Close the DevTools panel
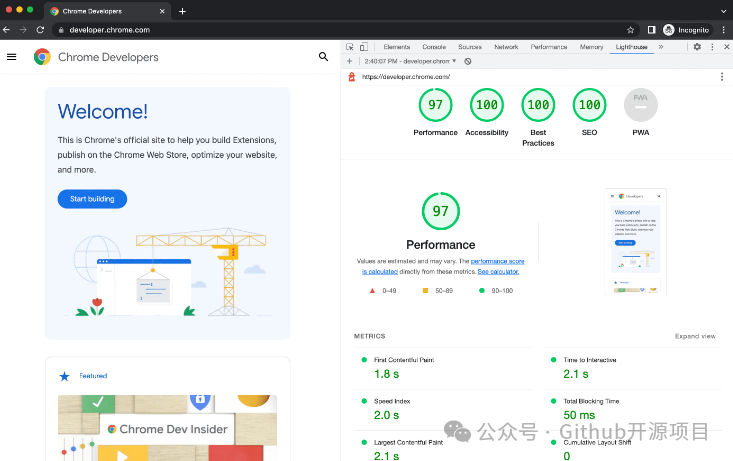The height and width of the screenshot is (461, 733). coord(726,47)
